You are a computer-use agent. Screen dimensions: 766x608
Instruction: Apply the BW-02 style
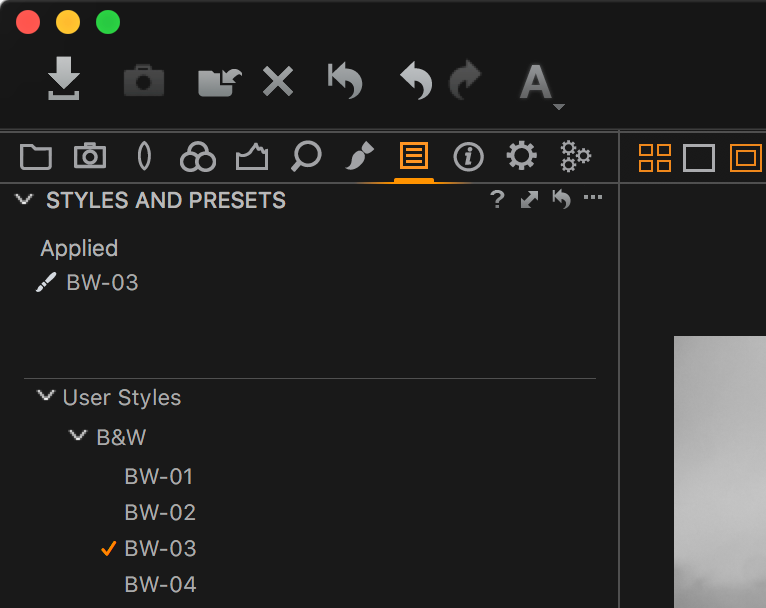point(160,513)
